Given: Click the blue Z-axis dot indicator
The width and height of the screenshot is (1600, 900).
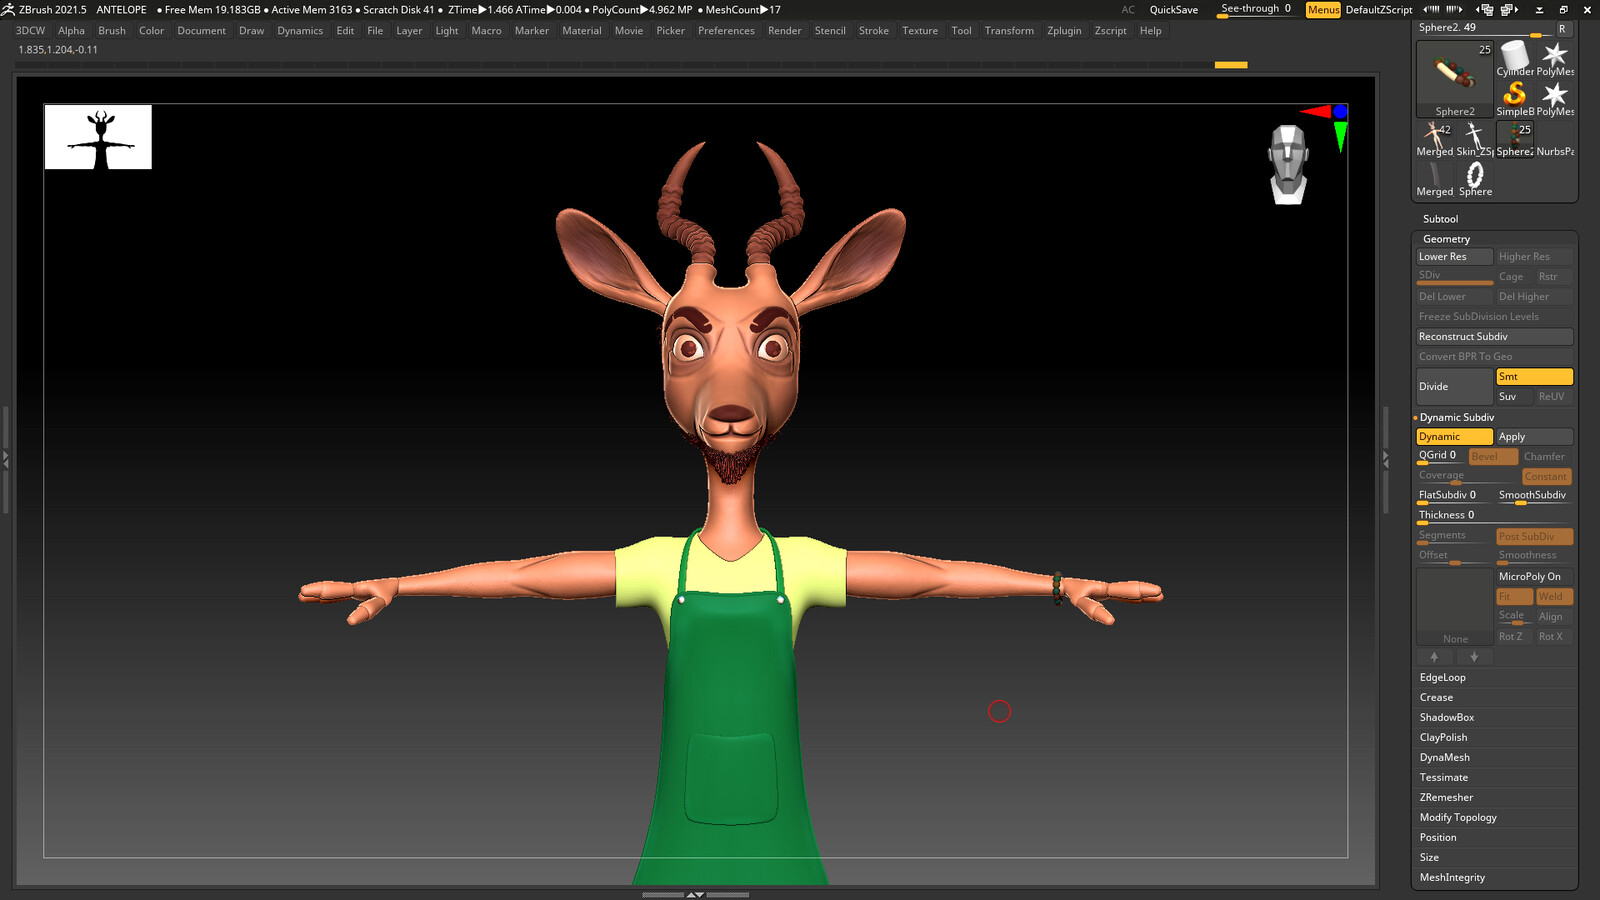Looking at the screenshot, I should point(1340,111).
